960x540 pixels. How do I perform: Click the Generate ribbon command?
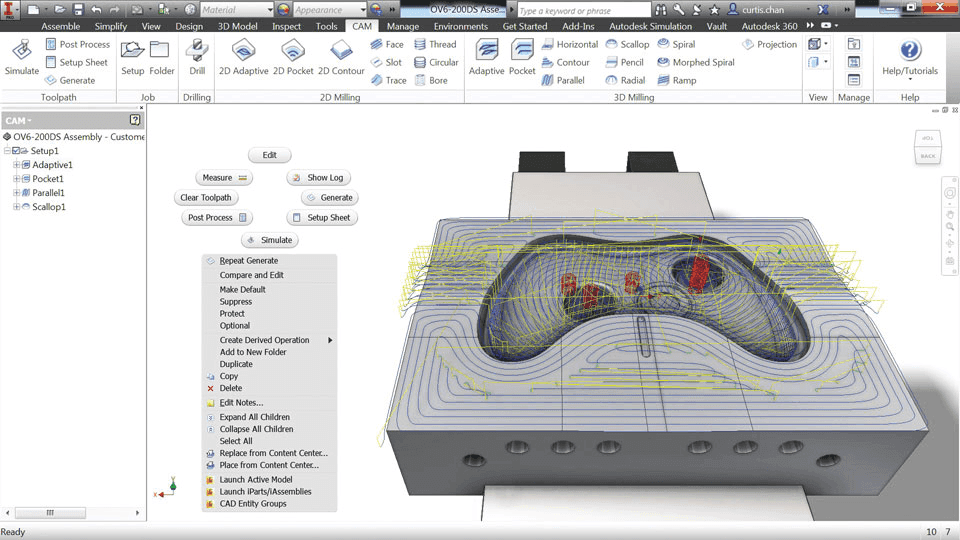[70, 80]
